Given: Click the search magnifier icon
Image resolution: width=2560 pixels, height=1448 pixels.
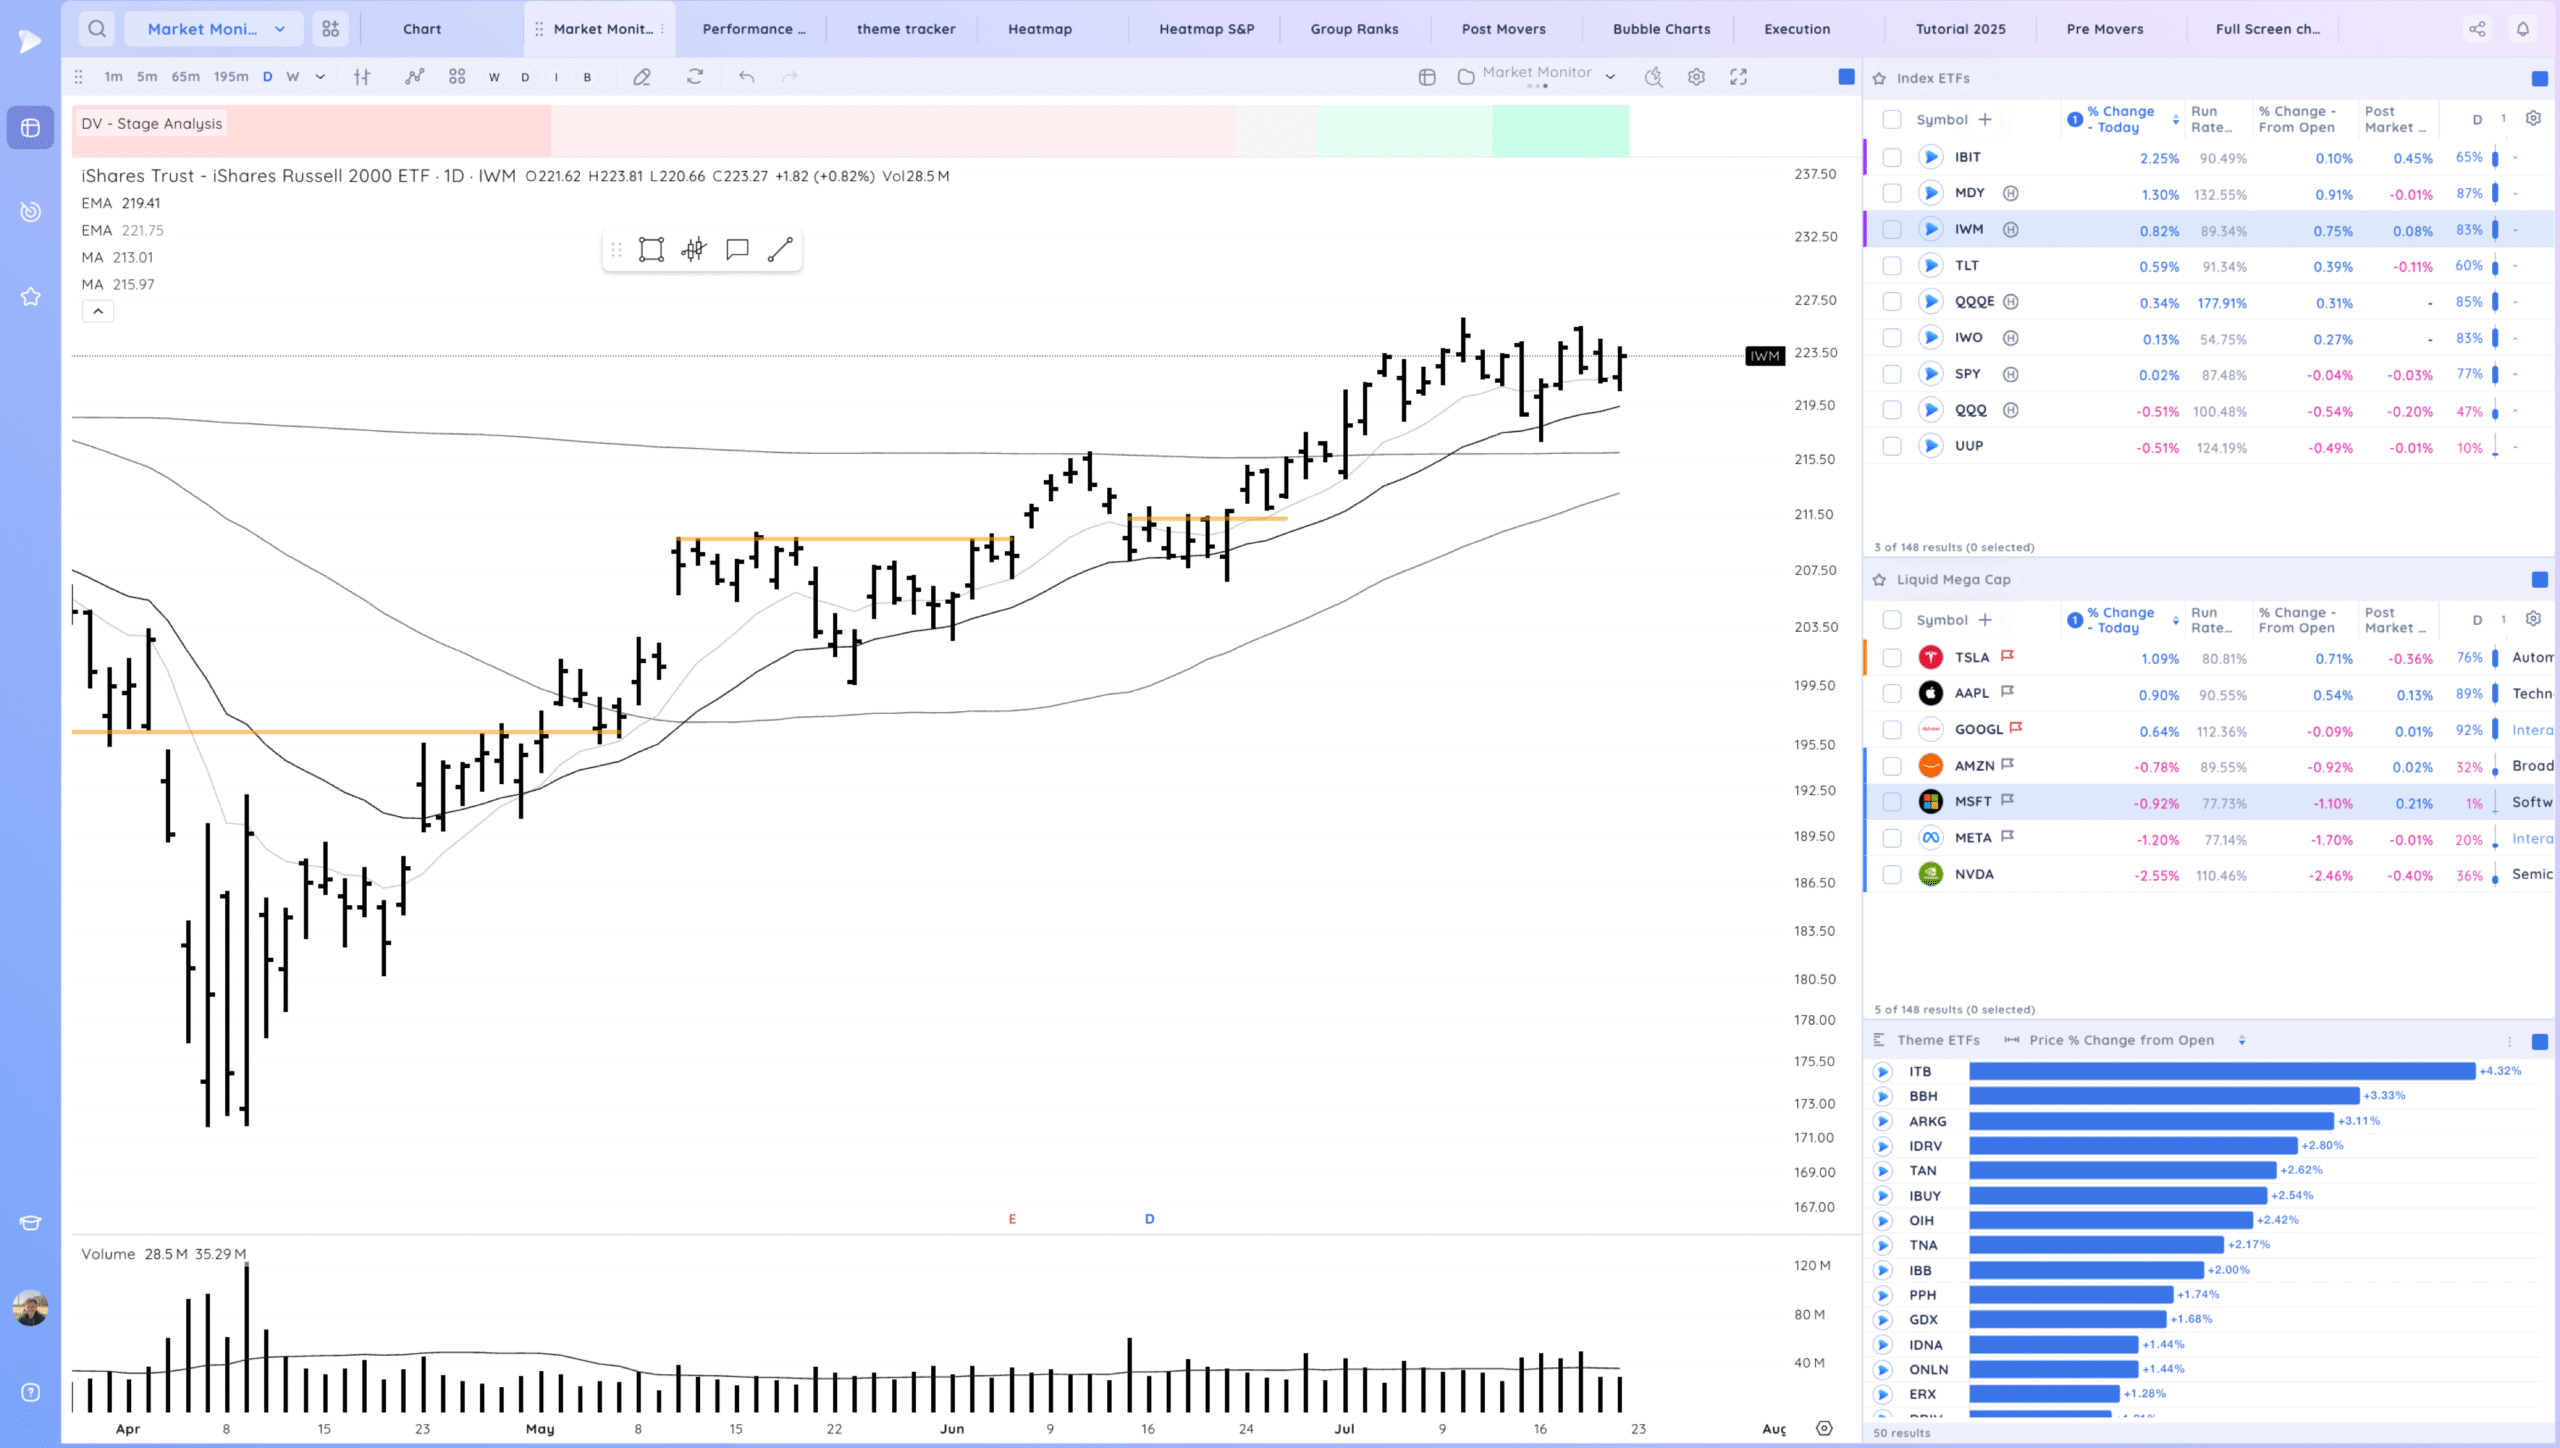Looking at the screenshot, I should (x=96, y=29).
